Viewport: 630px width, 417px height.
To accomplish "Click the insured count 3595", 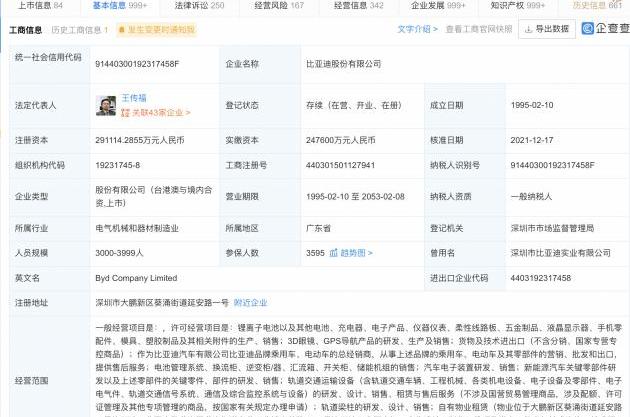I will point(315,253).
